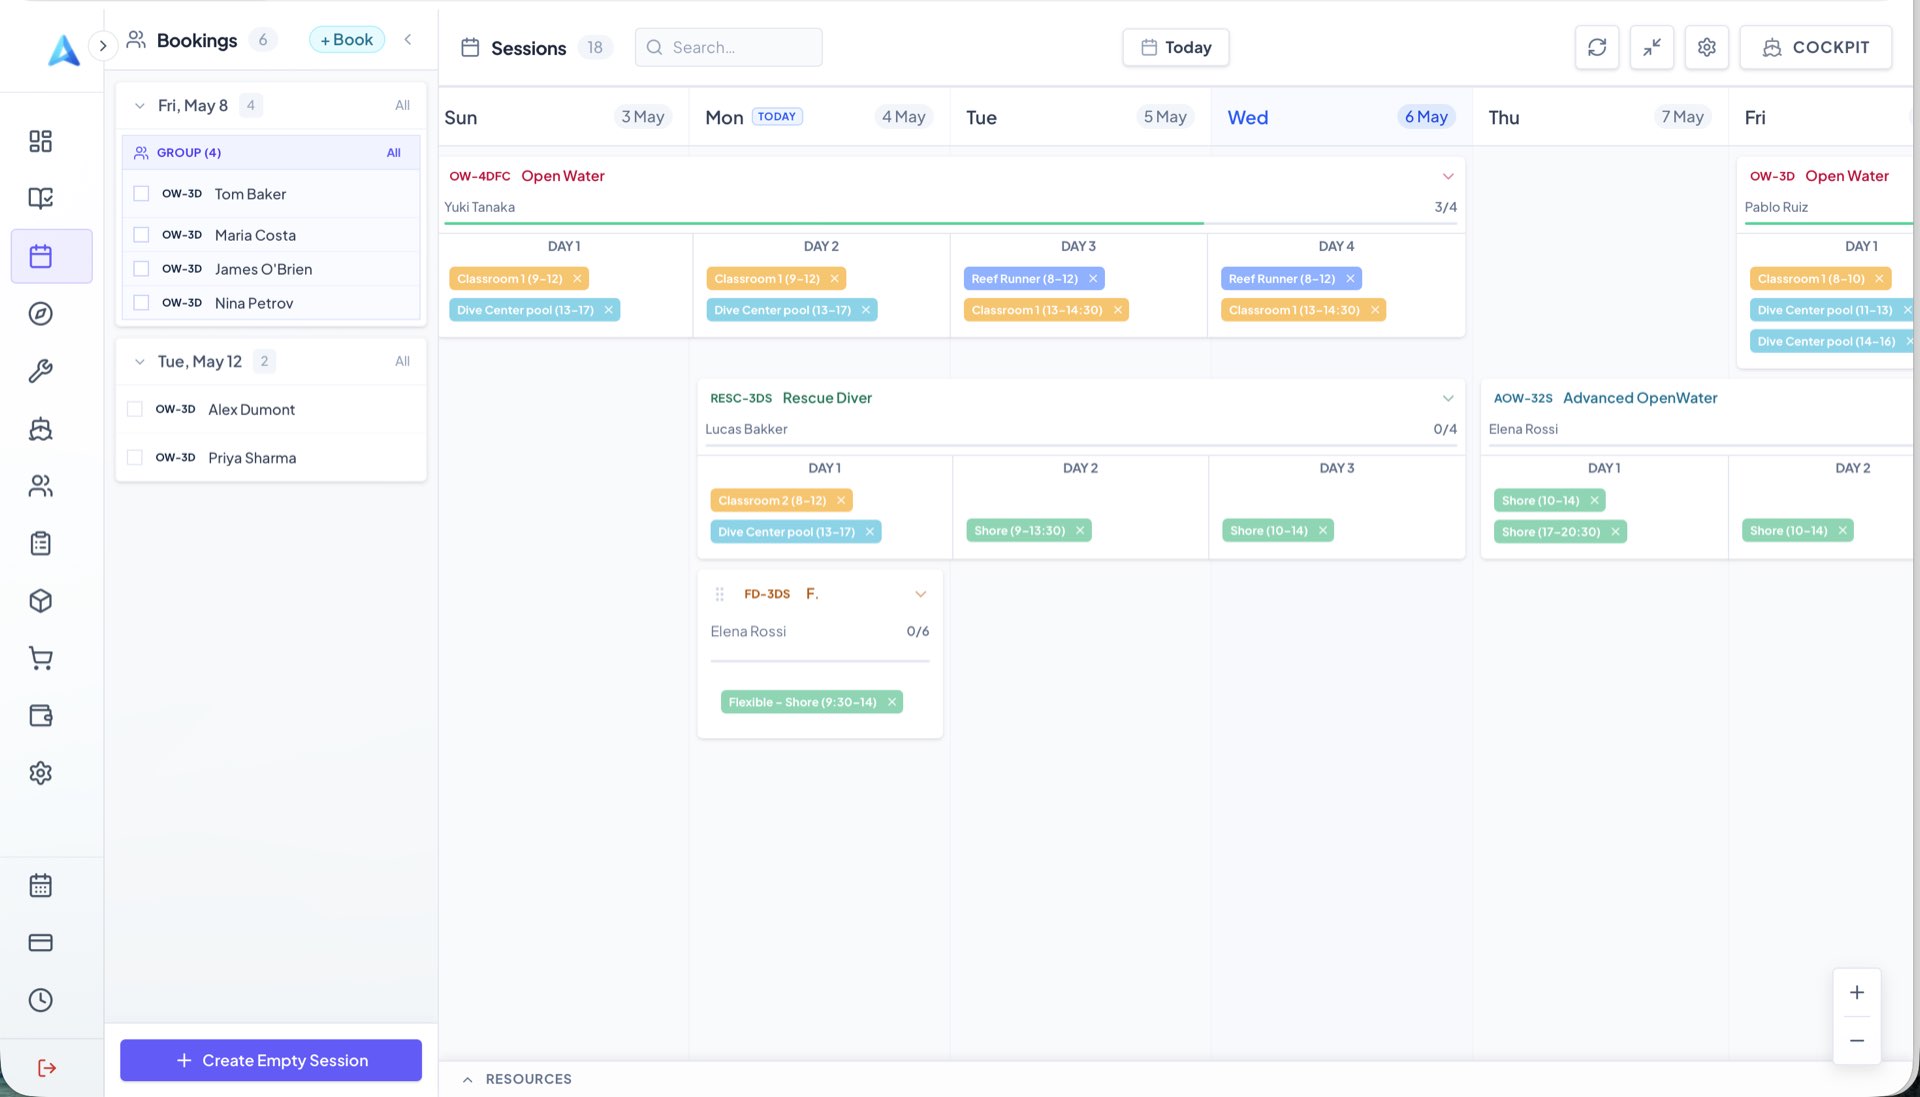Select the Wed 6 May column header
This screenshot has width=1920, height=1097.
click(1339, 117)
